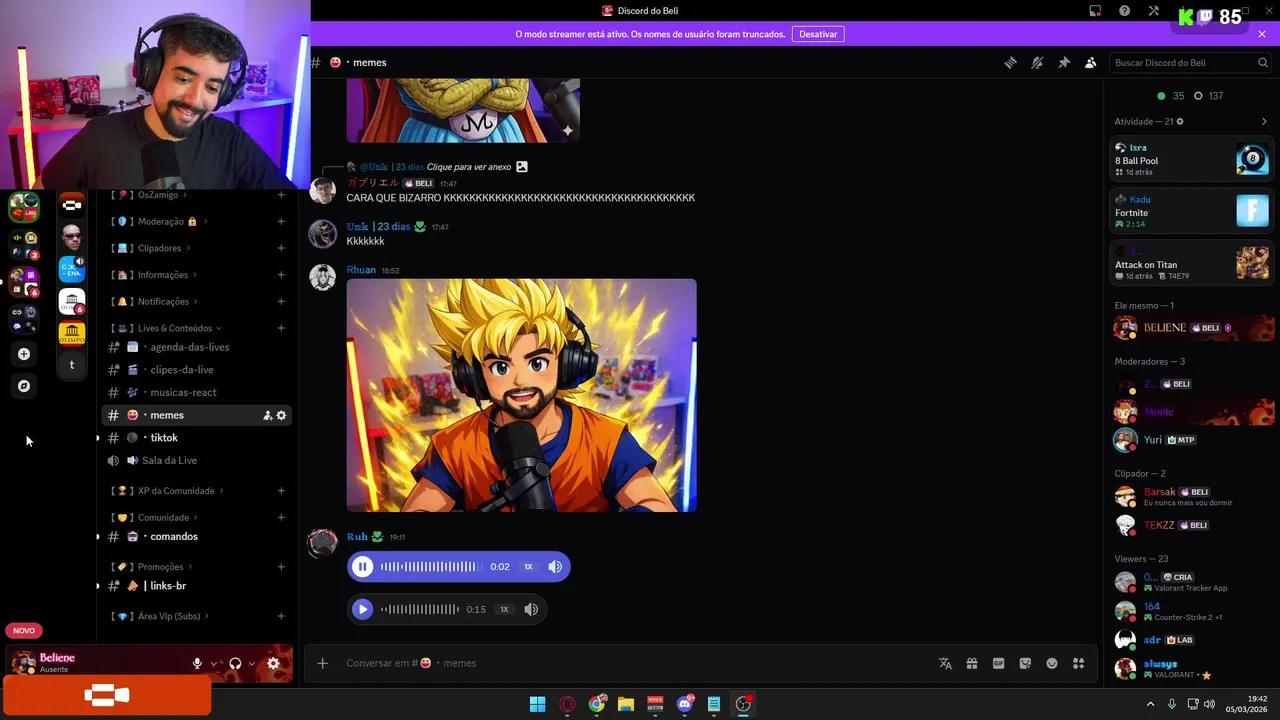This screenshot has height=720, width=1280.
Task: Open input device dropdown beside microphone
Action: [x=214, y=663]
